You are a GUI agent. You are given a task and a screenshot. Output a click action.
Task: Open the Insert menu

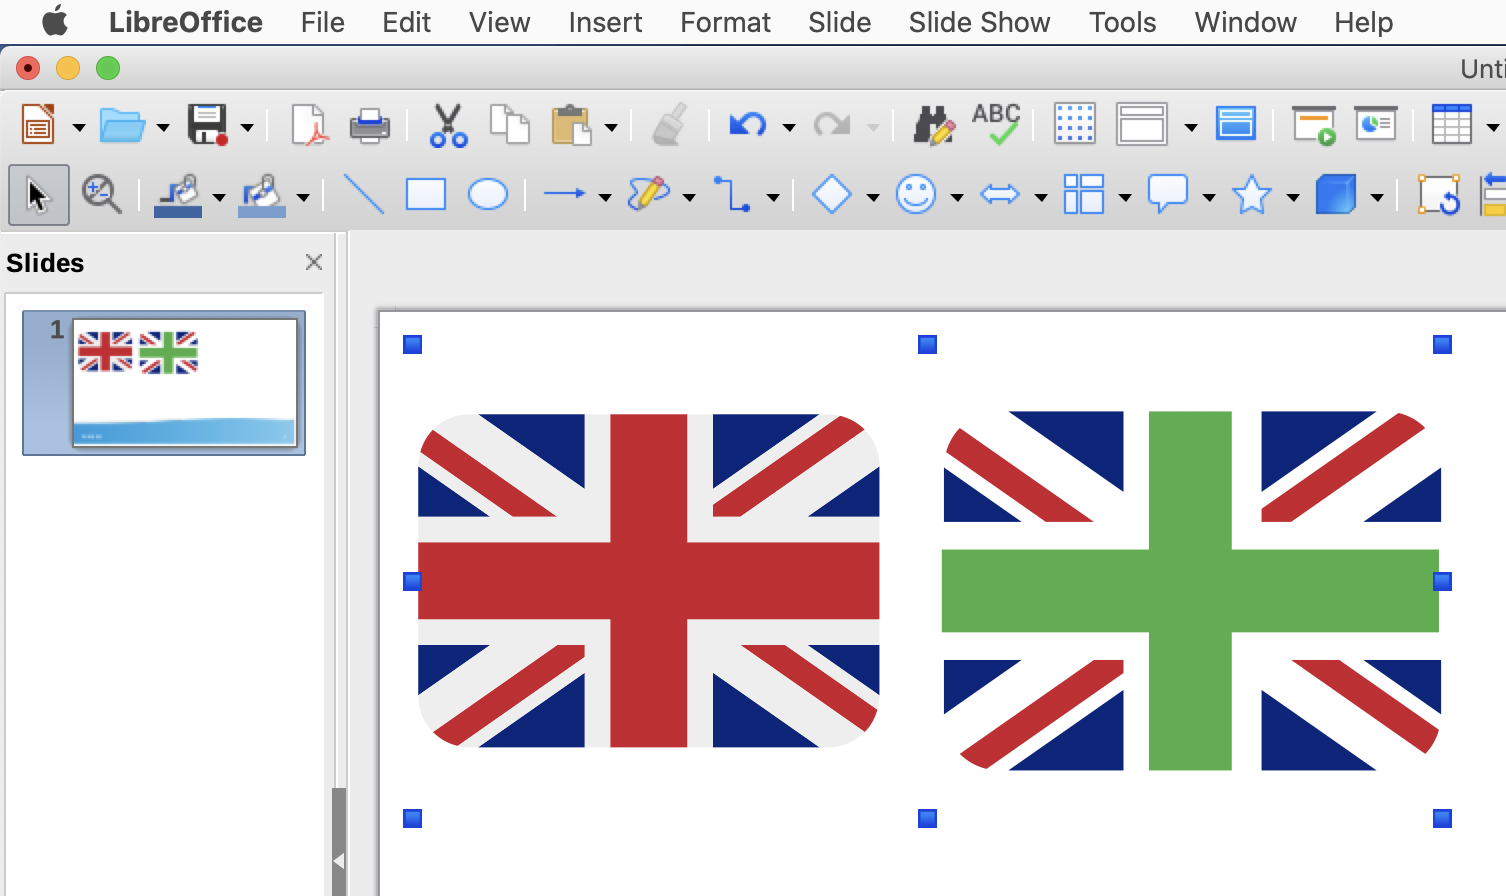pyautogui.click(x=606, y=22)
